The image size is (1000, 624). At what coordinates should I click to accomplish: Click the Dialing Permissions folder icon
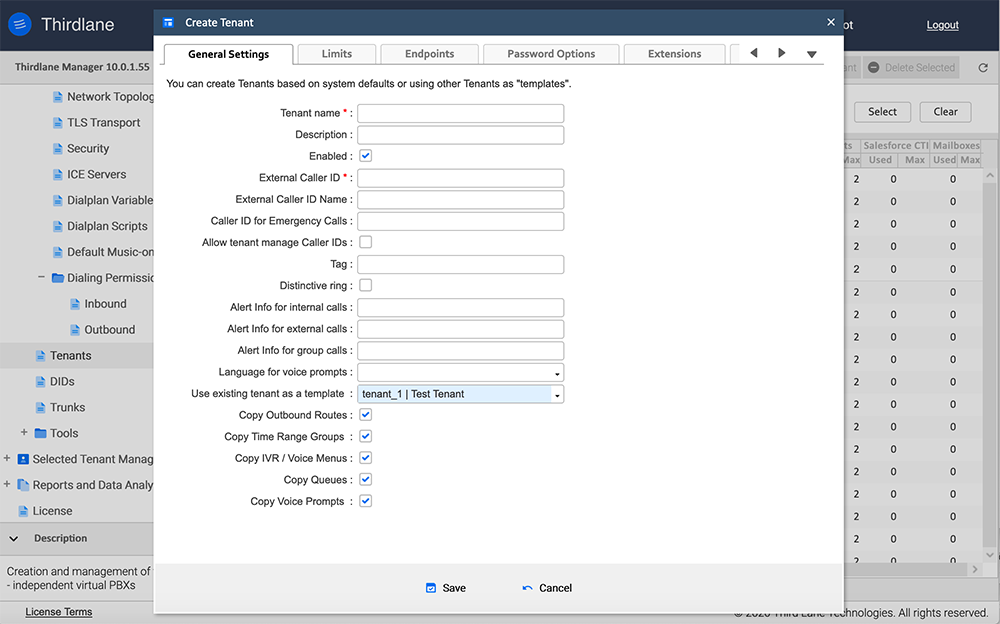coord(58,278)
